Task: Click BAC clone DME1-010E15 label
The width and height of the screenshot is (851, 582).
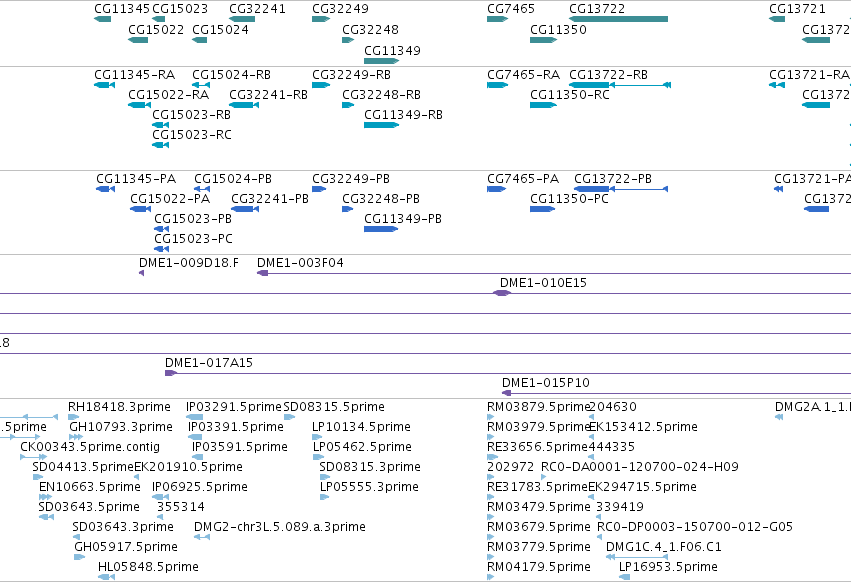Action: [x=543, y=283]
